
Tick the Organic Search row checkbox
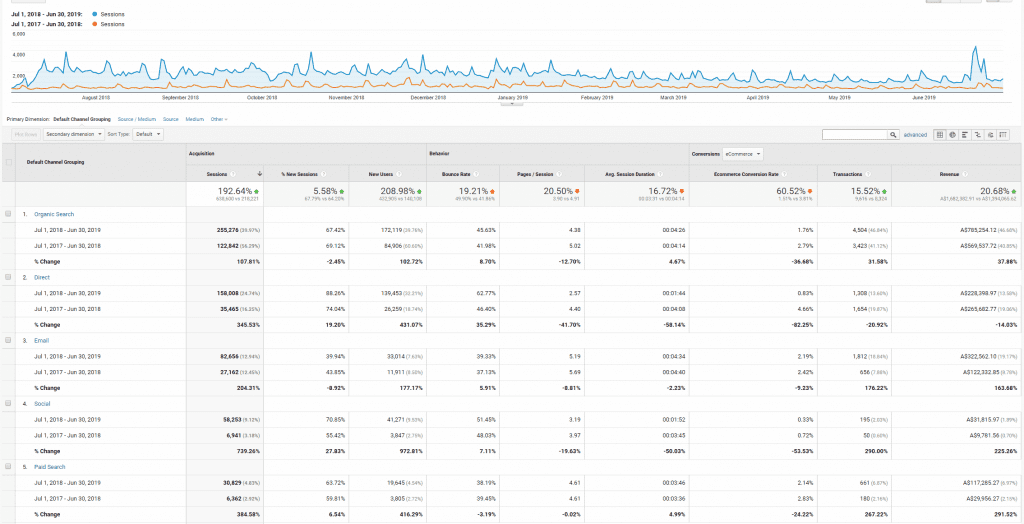pyautogui.click(x=9, y=214)
